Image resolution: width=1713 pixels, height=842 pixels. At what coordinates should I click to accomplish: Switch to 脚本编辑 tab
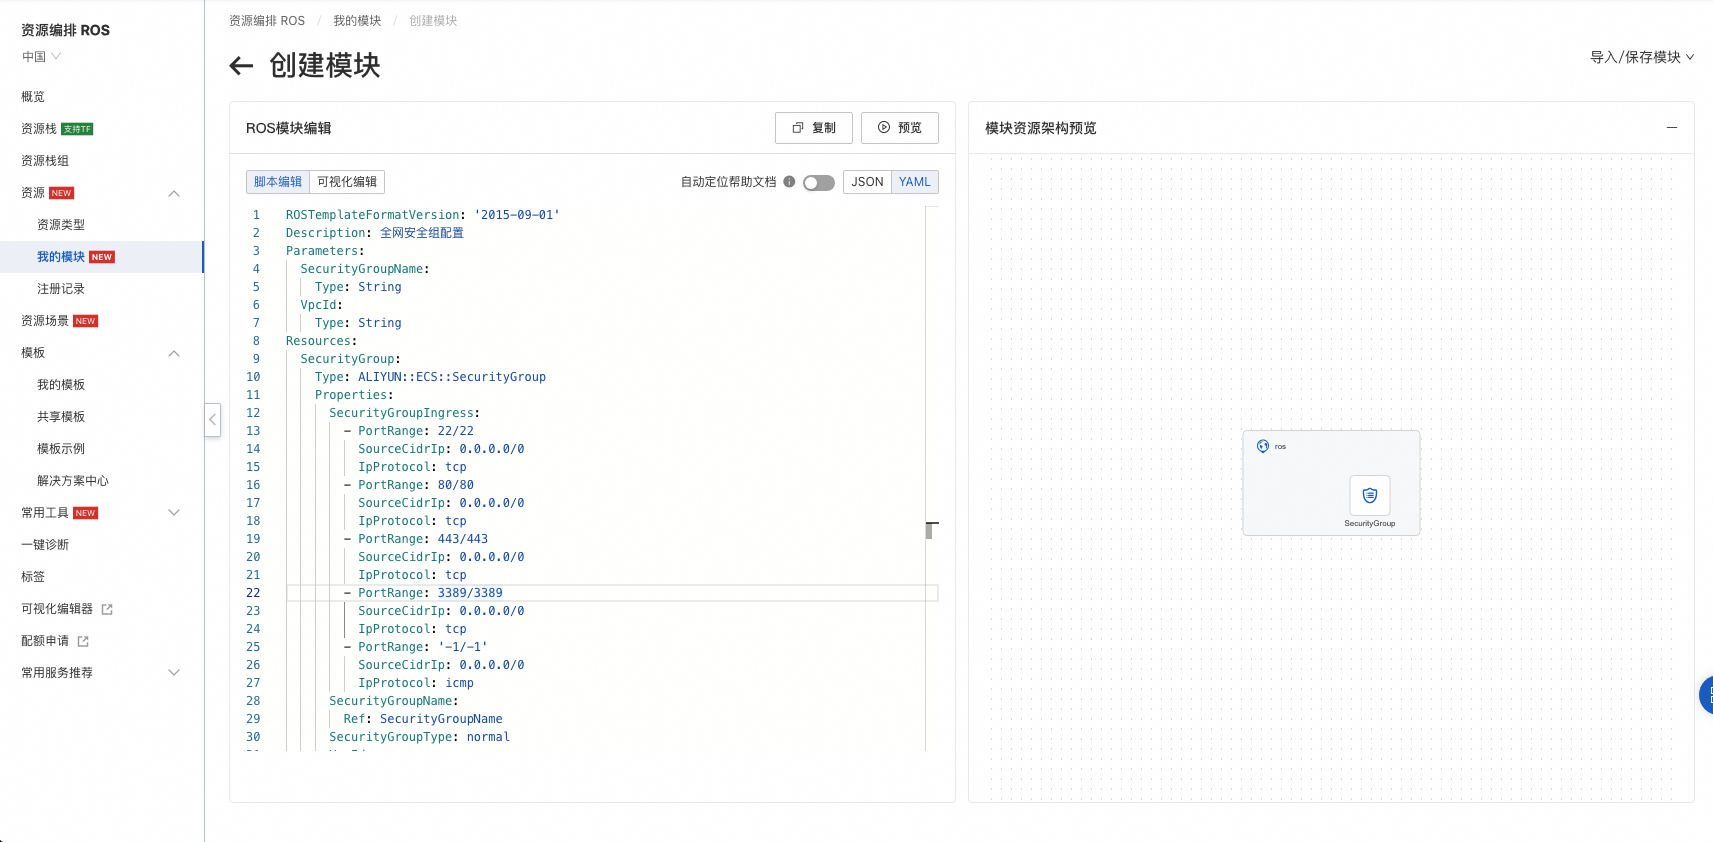click(278, 182)
